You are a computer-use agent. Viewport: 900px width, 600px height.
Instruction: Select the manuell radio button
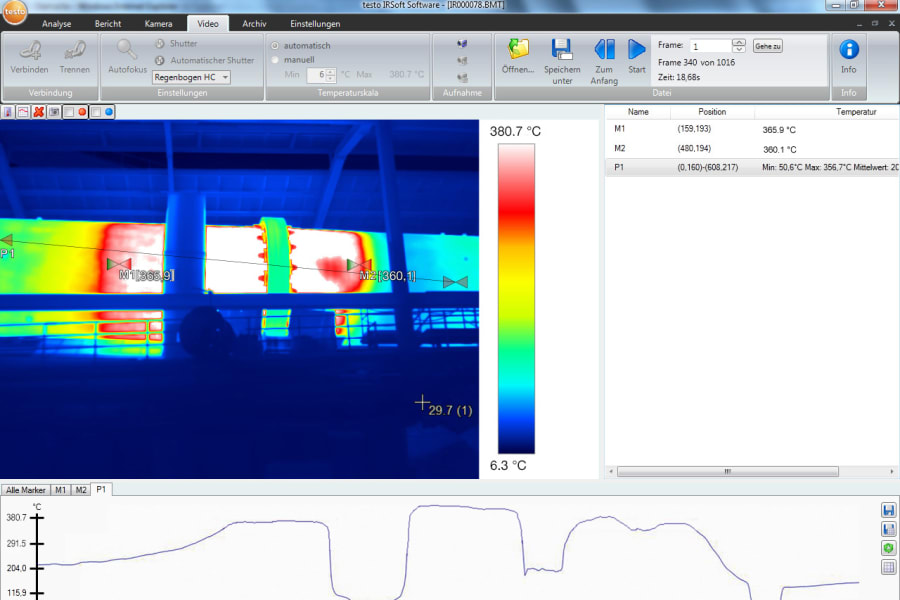276,60
